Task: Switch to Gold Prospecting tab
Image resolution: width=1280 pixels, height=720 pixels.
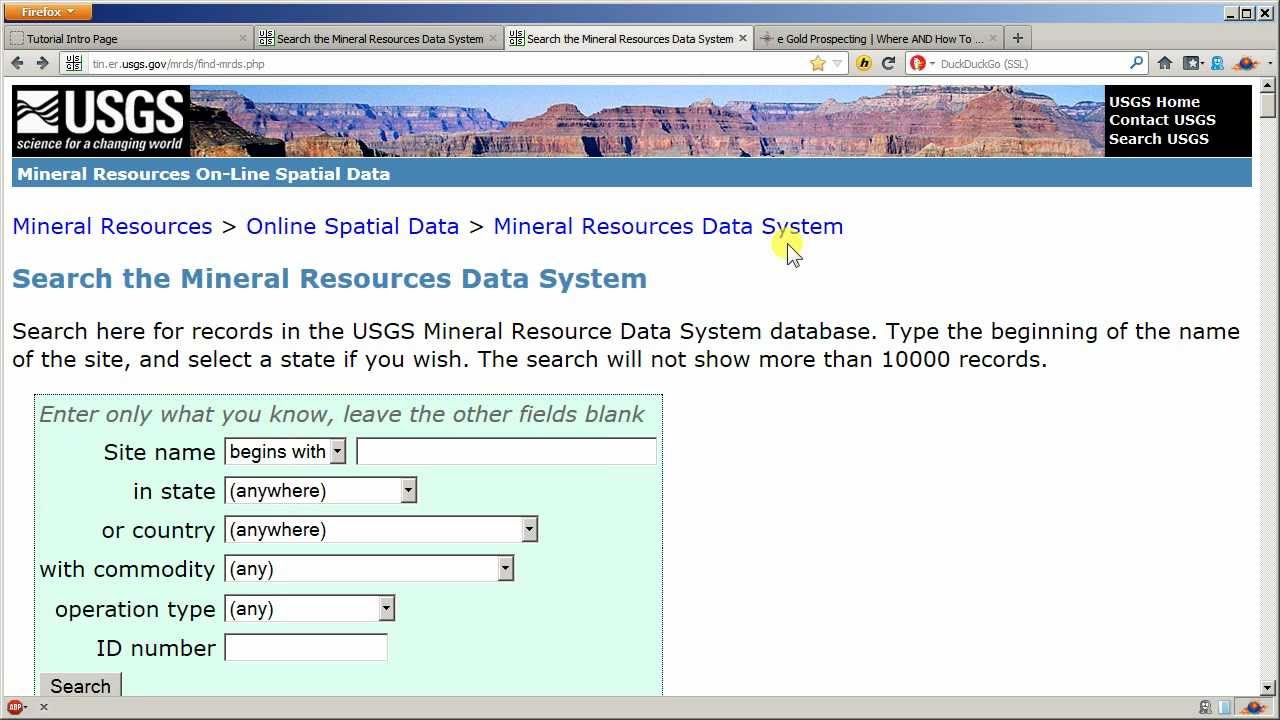Action: click(x=878, y=38)
